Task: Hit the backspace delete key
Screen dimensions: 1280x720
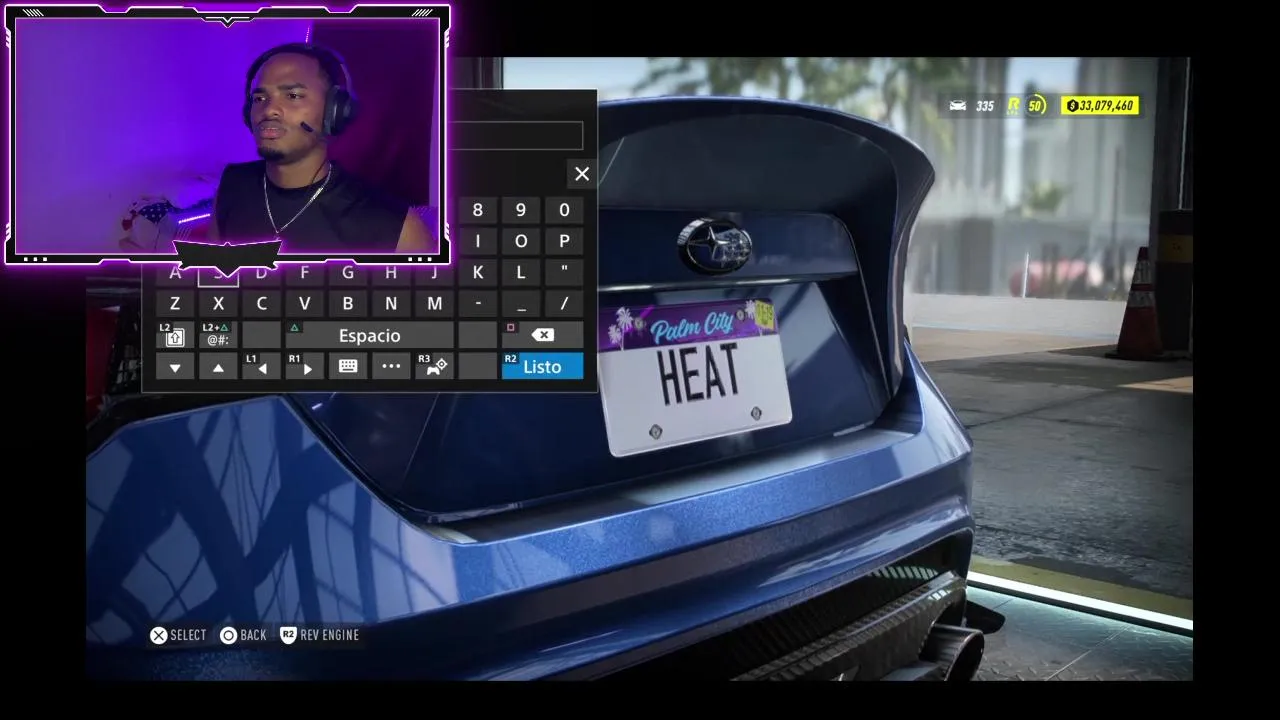Action: click(542, 335)
